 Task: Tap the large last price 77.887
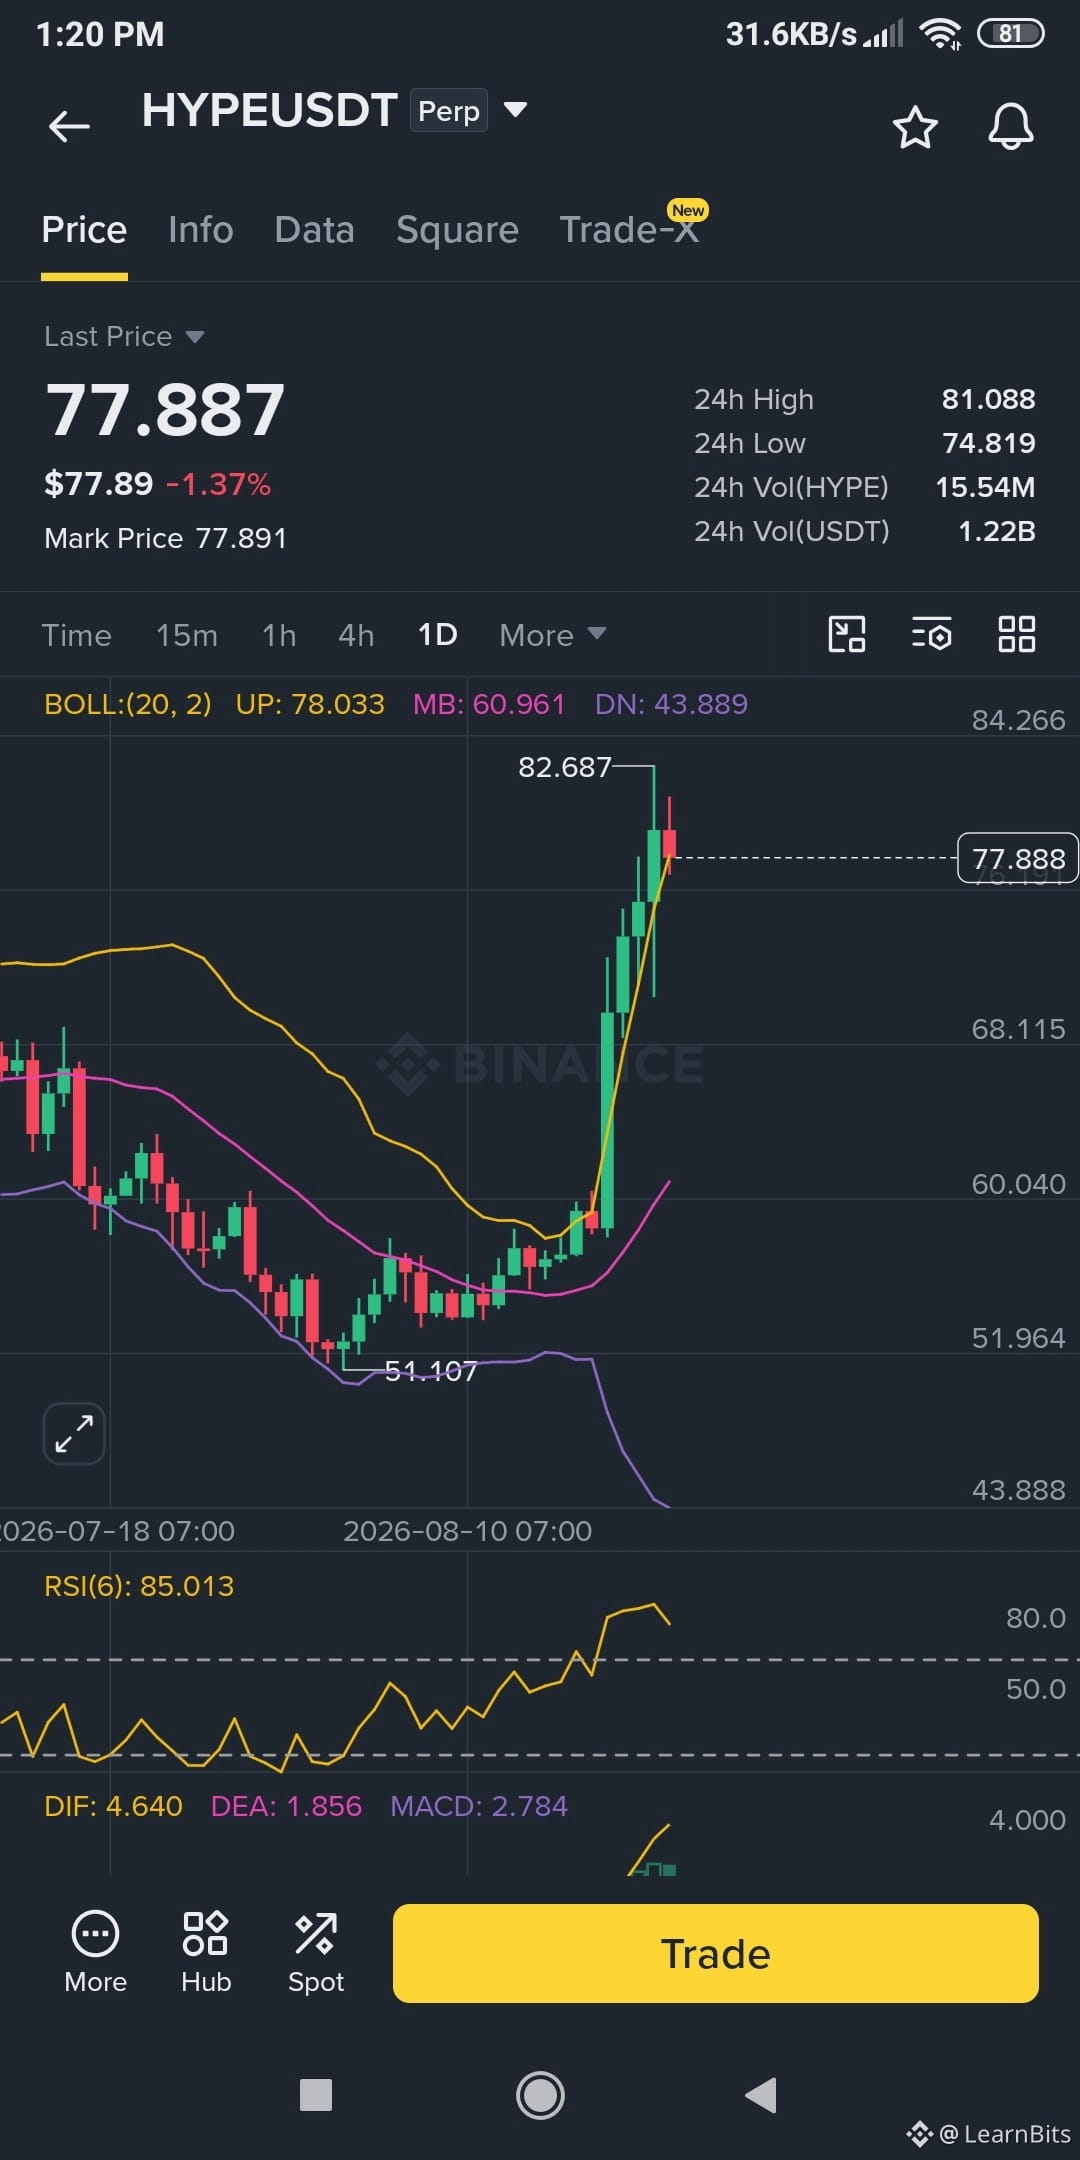[x=166, y=410]
